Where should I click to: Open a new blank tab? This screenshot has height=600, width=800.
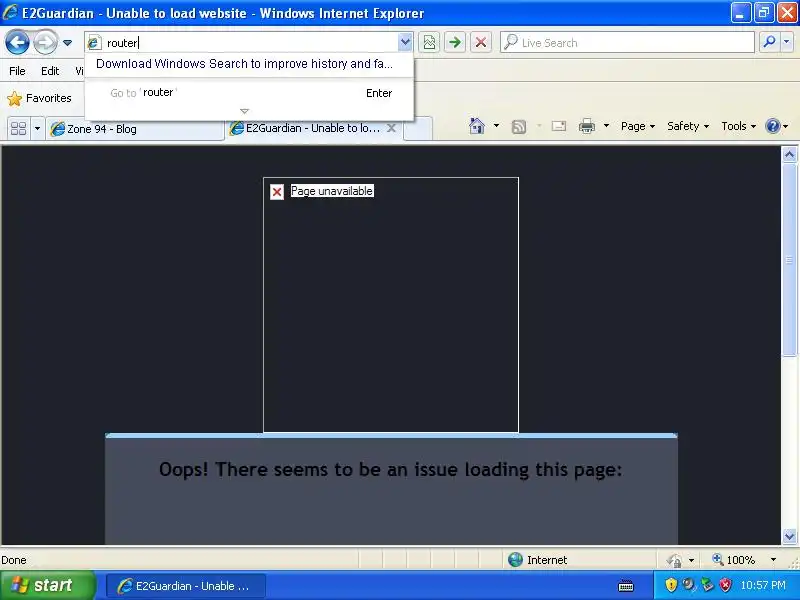(x=418, y=129)
